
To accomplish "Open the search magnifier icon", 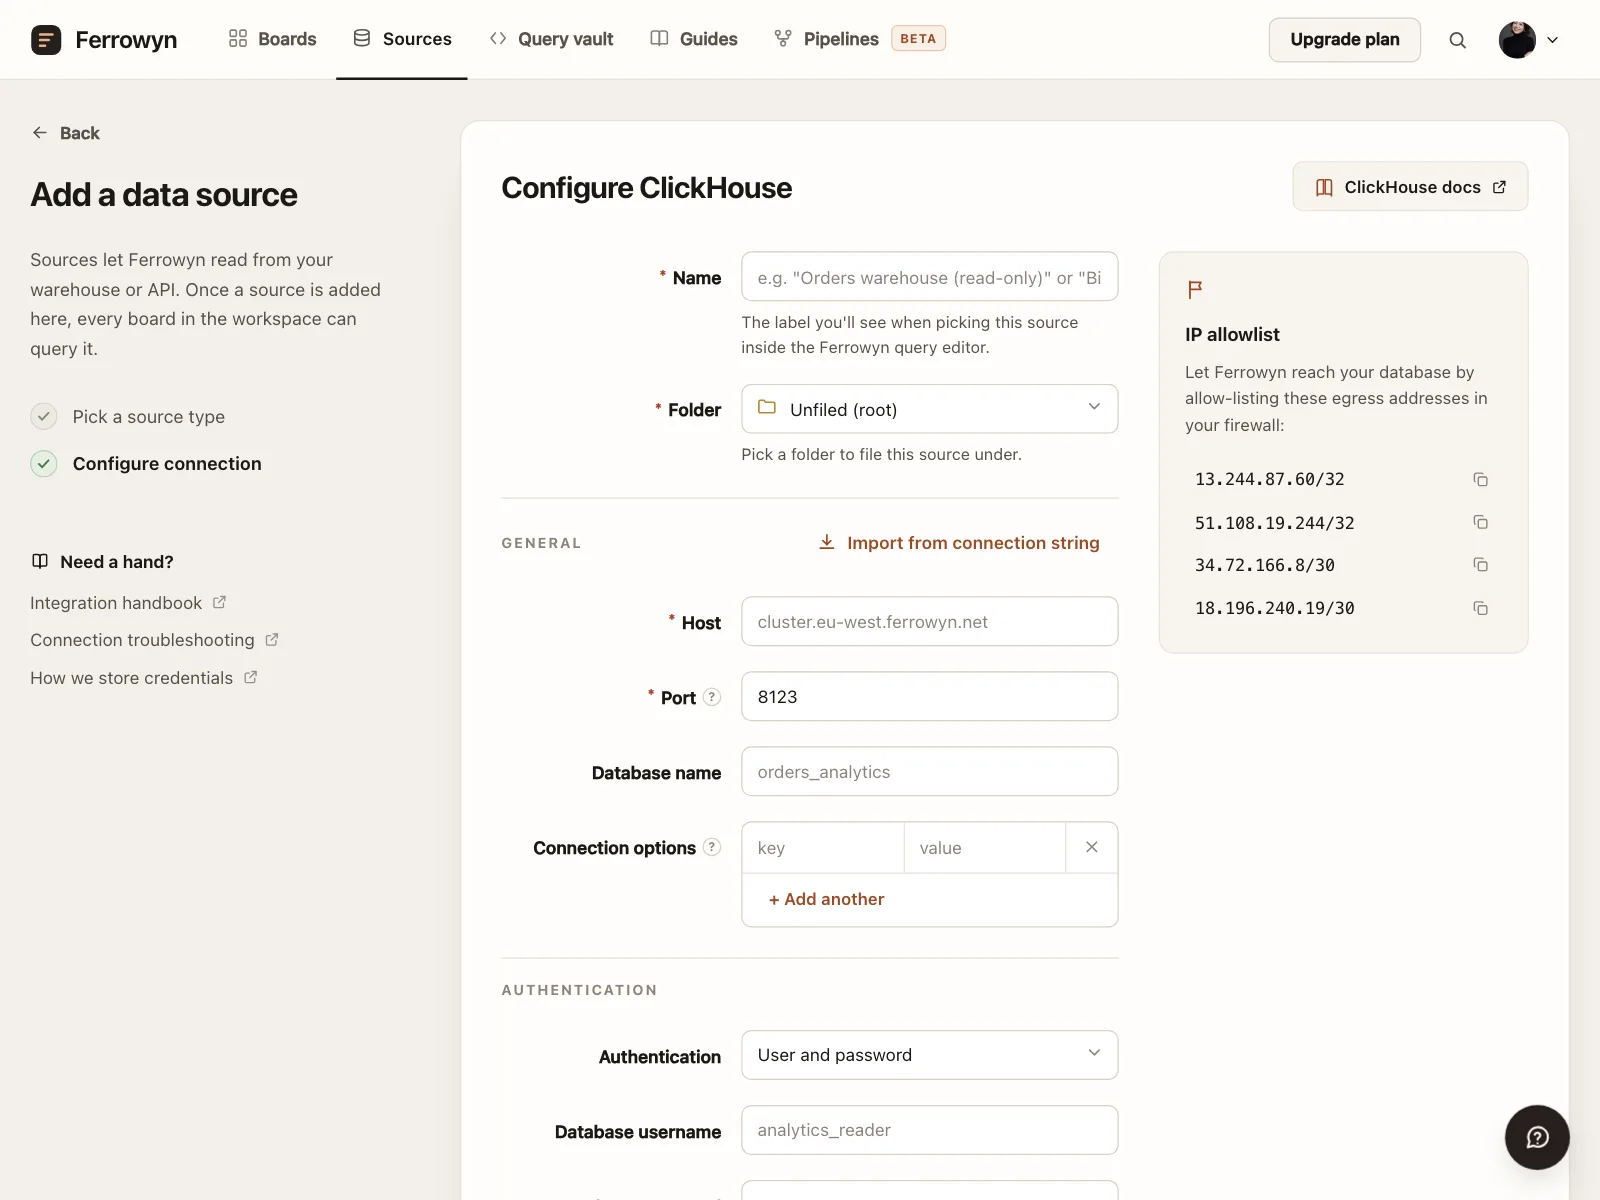I will 1458,40.
